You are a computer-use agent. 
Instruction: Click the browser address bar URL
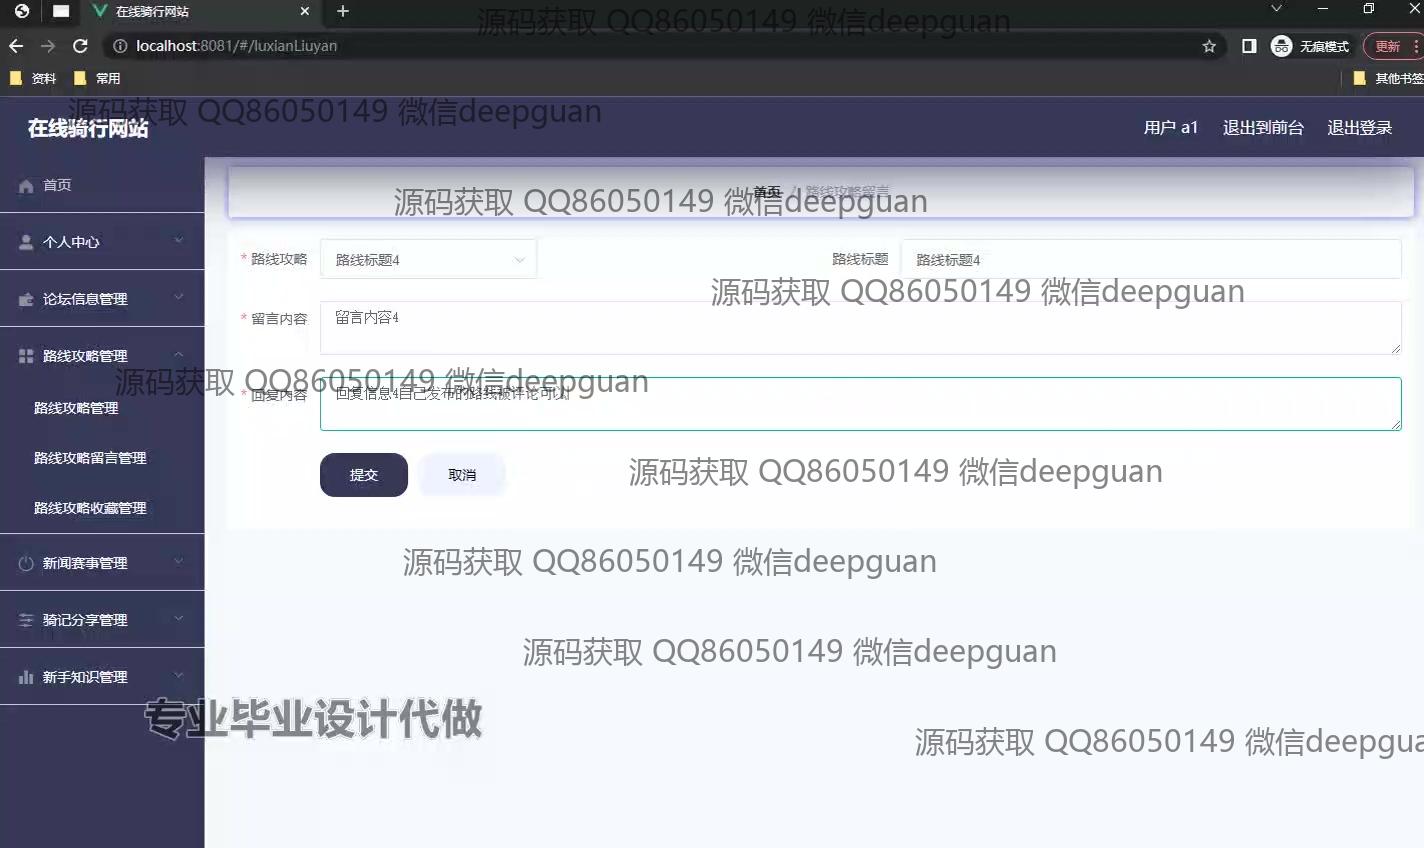coord(237,46)
